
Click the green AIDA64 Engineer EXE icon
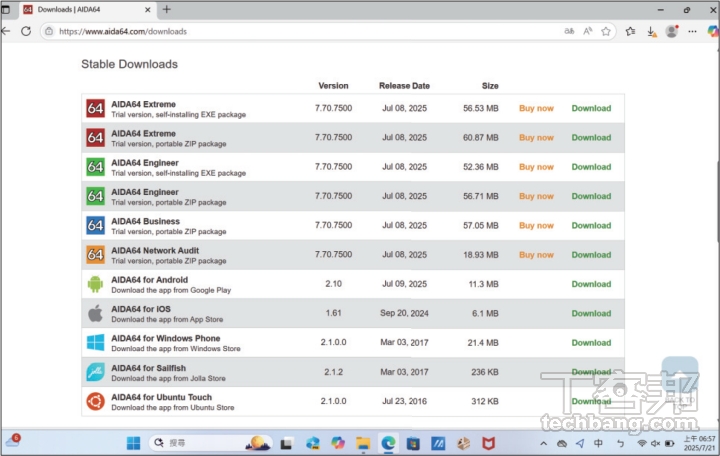tap(95, 167)
